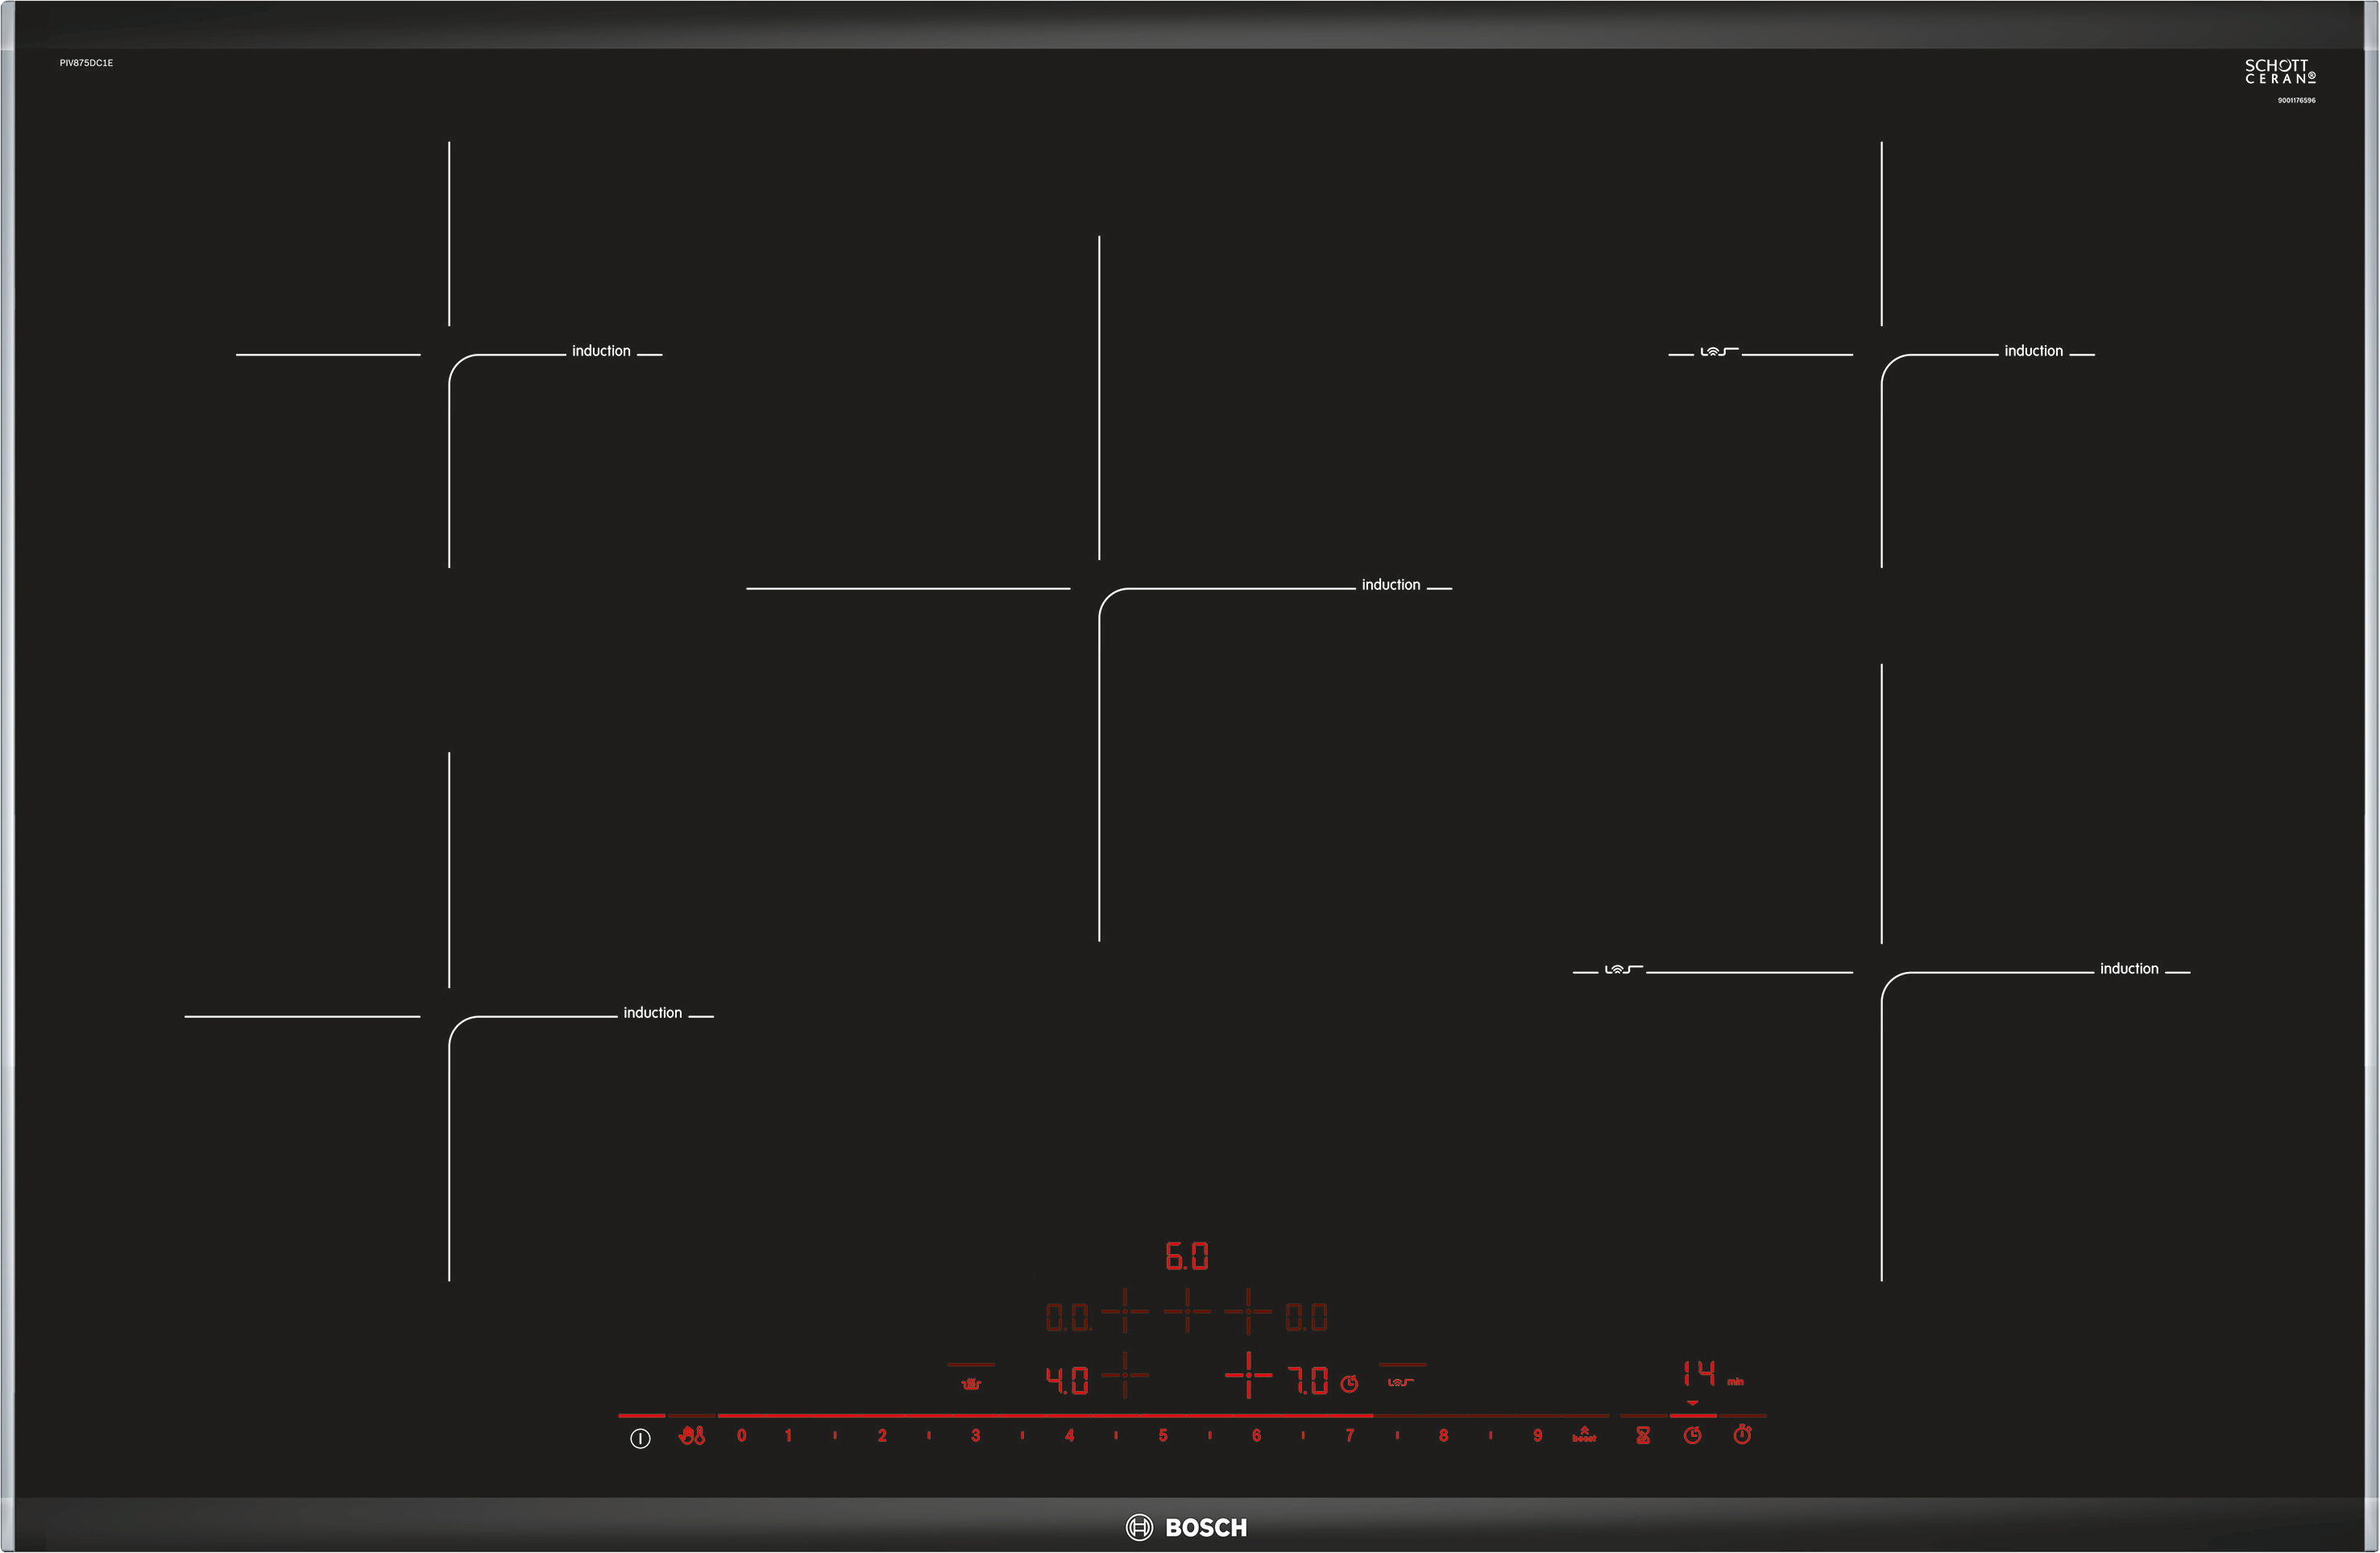
Task: Click the model number PIV875DC1E
Action: [x=86, y=63]
